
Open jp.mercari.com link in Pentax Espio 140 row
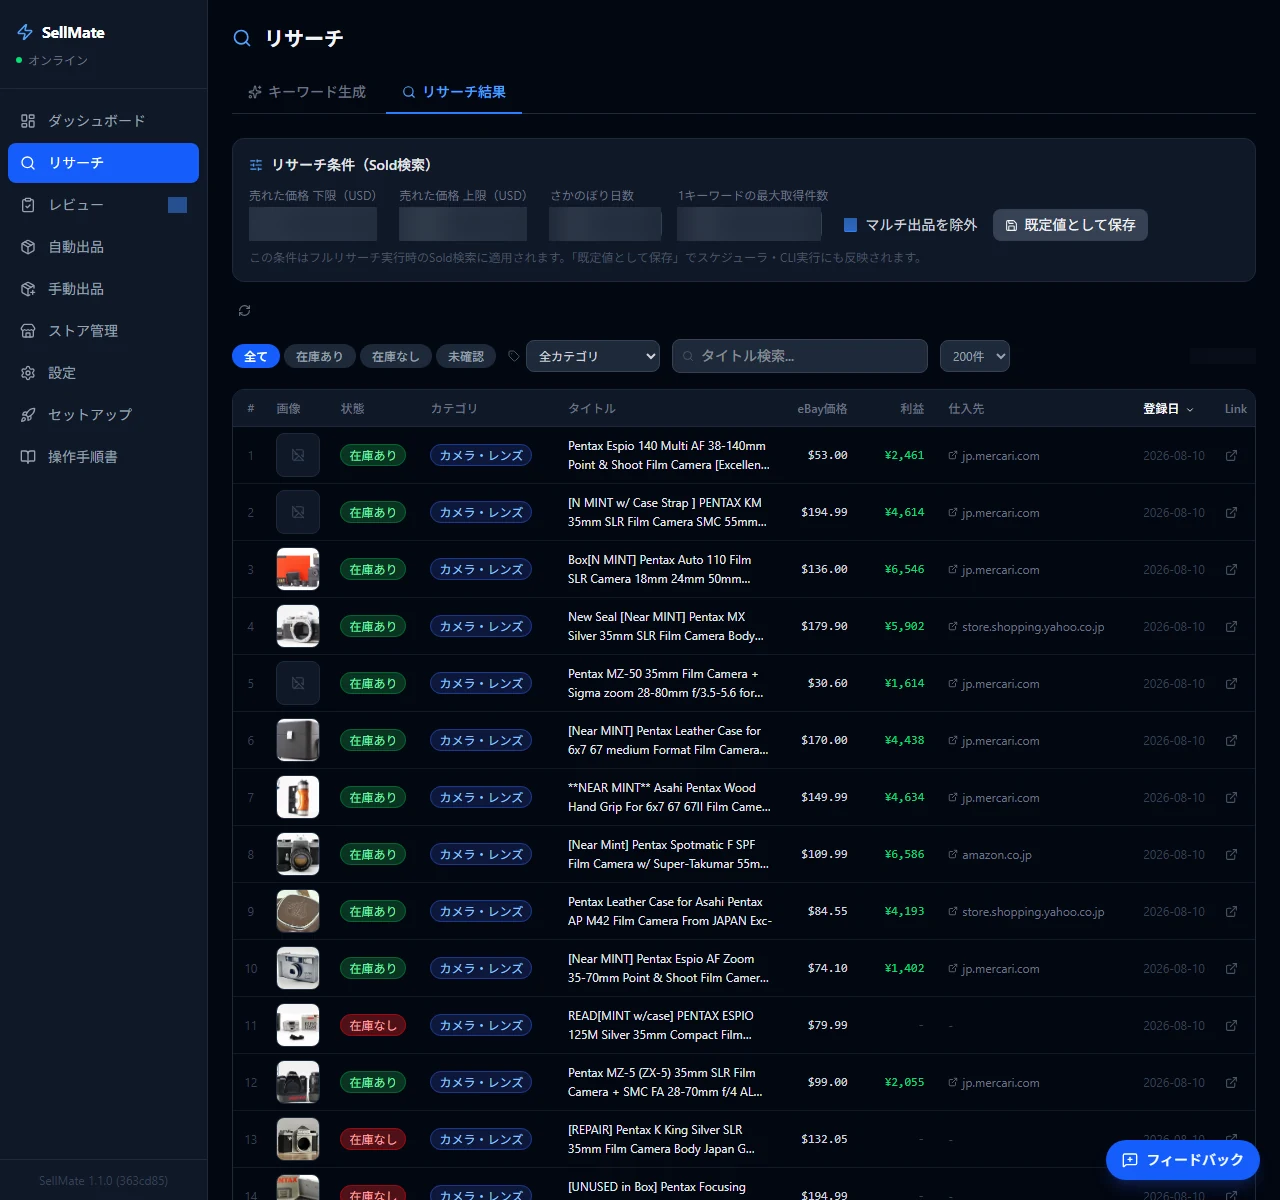[994, 456]
